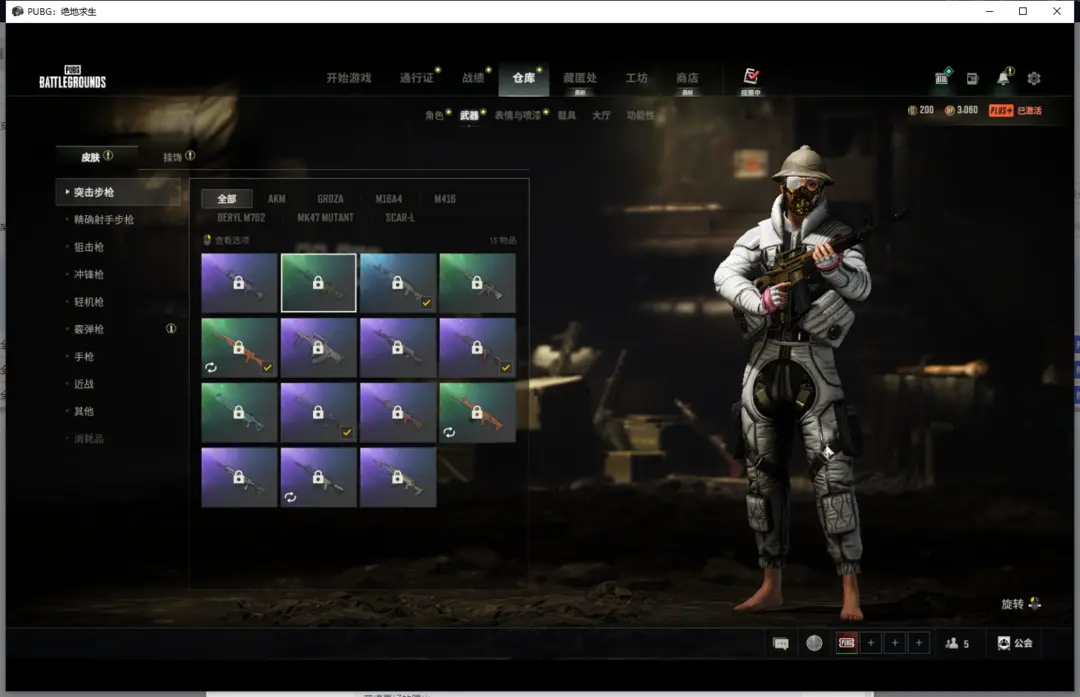Screen dimensions: 1080x697
Task: Open the settings gear icon
Action: click(x=1034, y=79)
